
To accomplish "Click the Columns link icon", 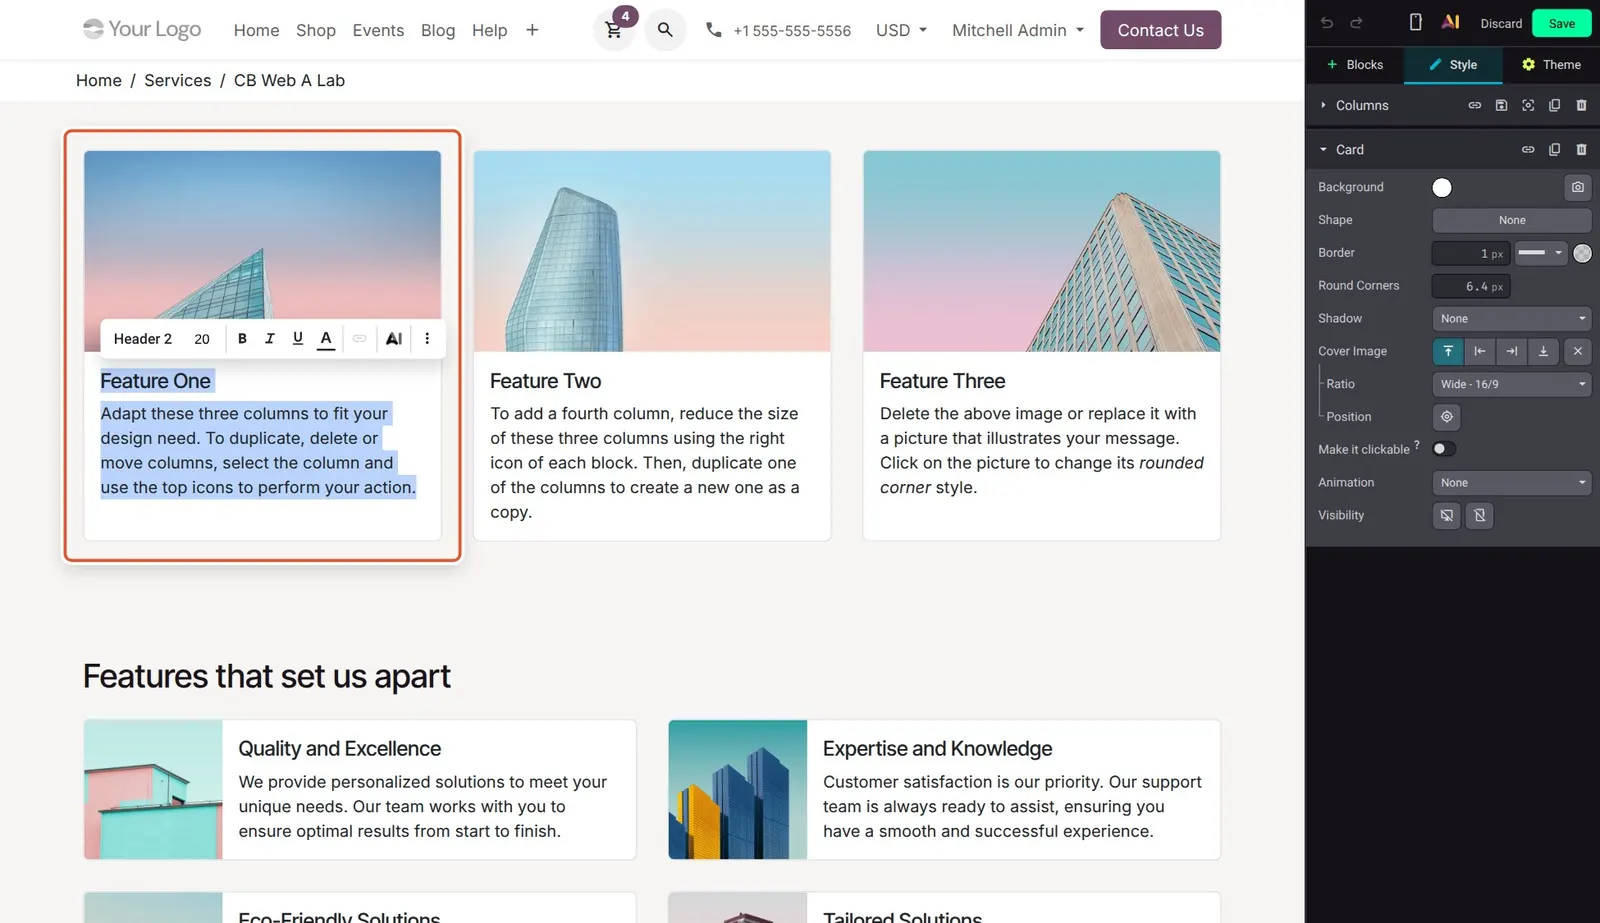I will 1475,105.
